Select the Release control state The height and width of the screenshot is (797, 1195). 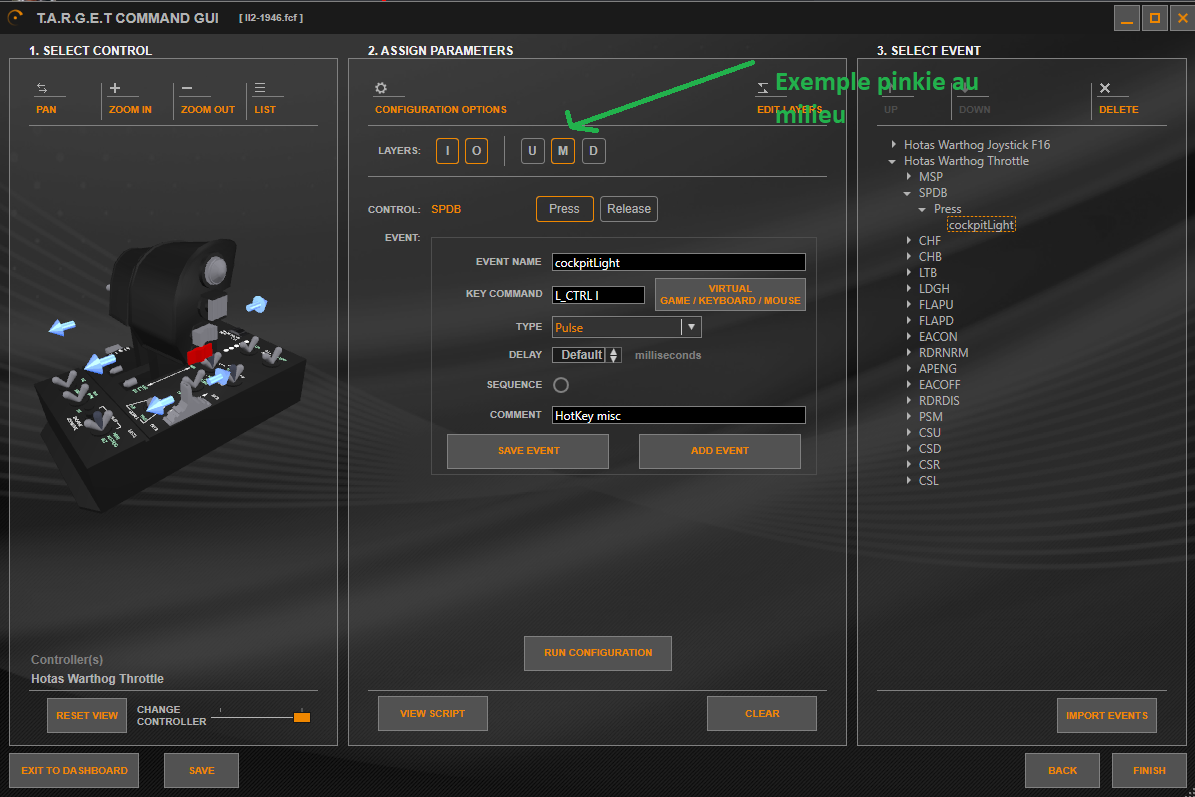629,209
